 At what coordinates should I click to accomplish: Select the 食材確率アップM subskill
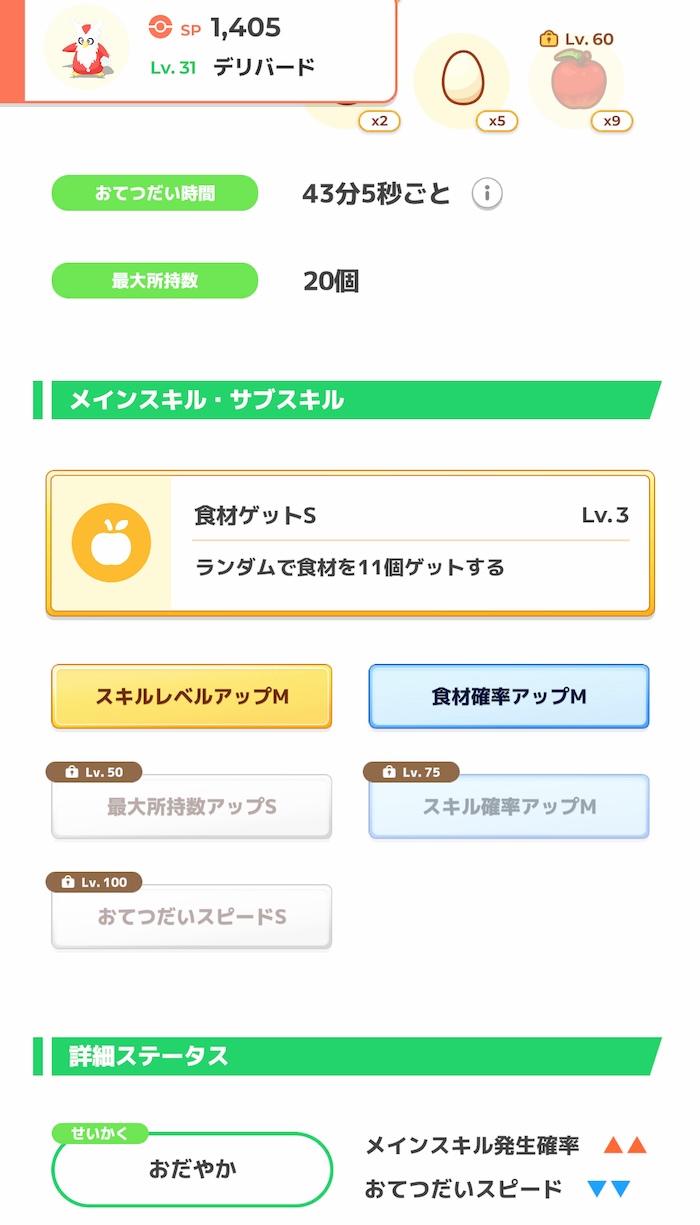[508, 696]
